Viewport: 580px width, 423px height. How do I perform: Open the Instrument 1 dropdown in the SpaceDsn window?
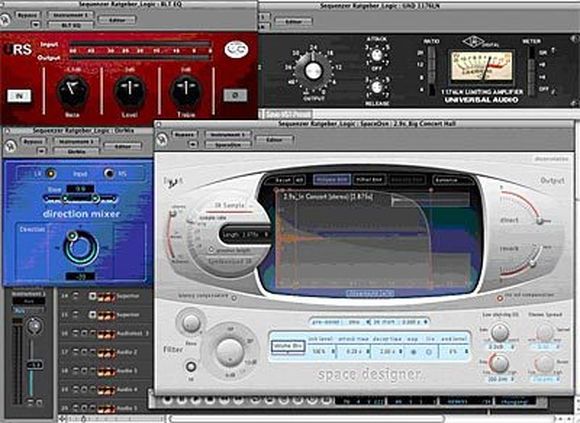[x=228, y=135]
